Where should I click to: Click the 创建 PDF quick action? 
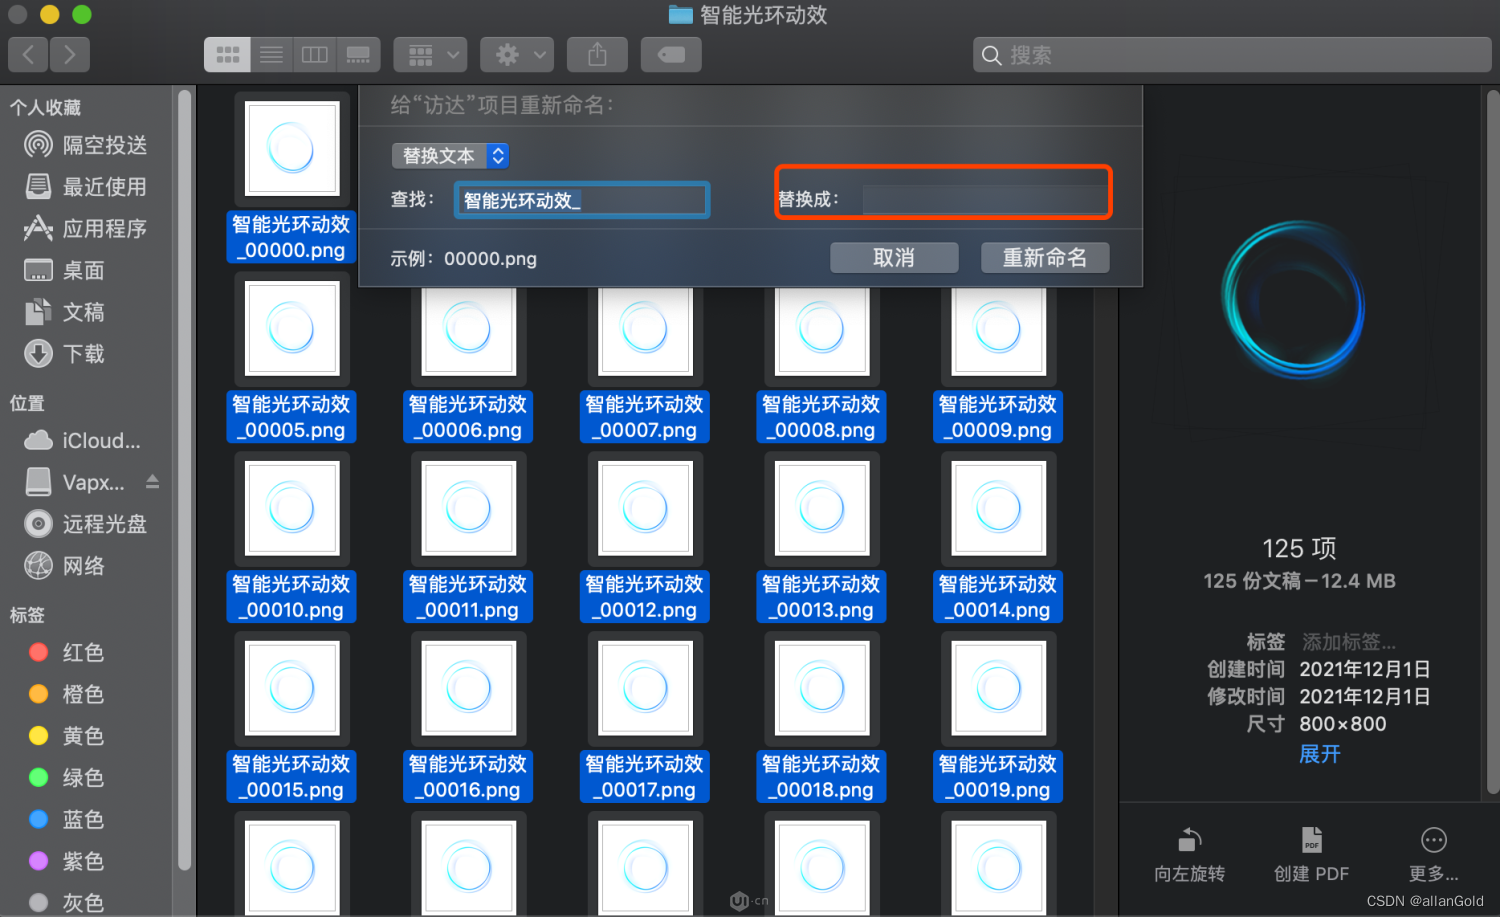click(1311, 850)
